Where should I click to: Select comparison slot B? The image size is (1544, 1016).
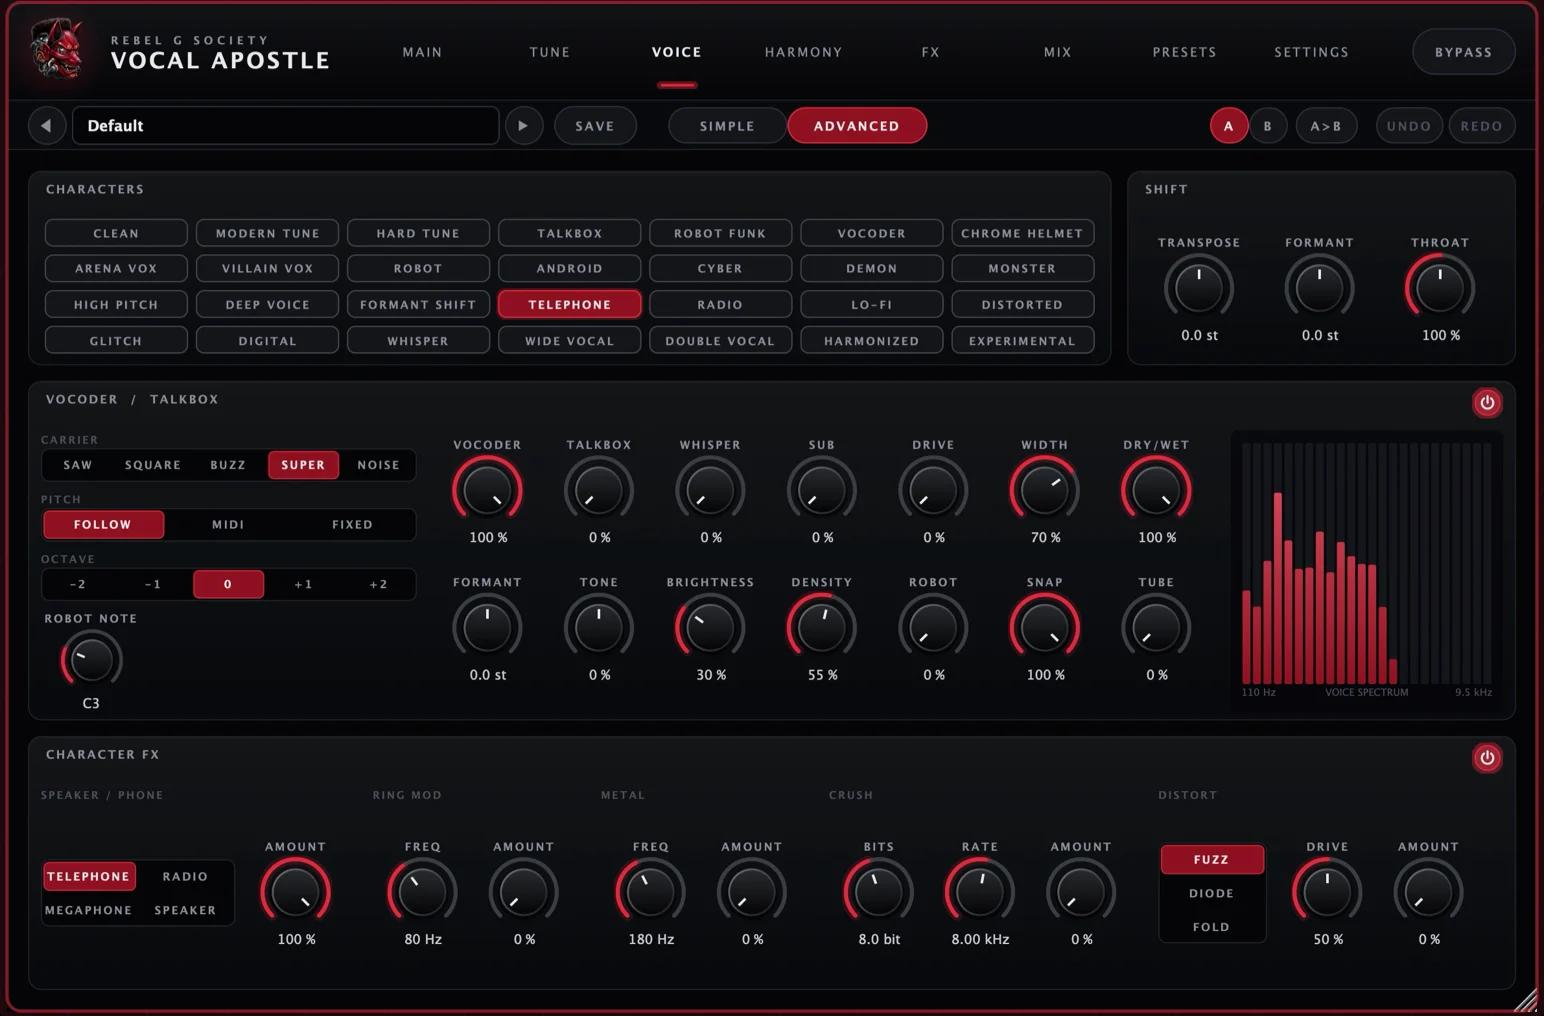click(x=1268, y=126)
